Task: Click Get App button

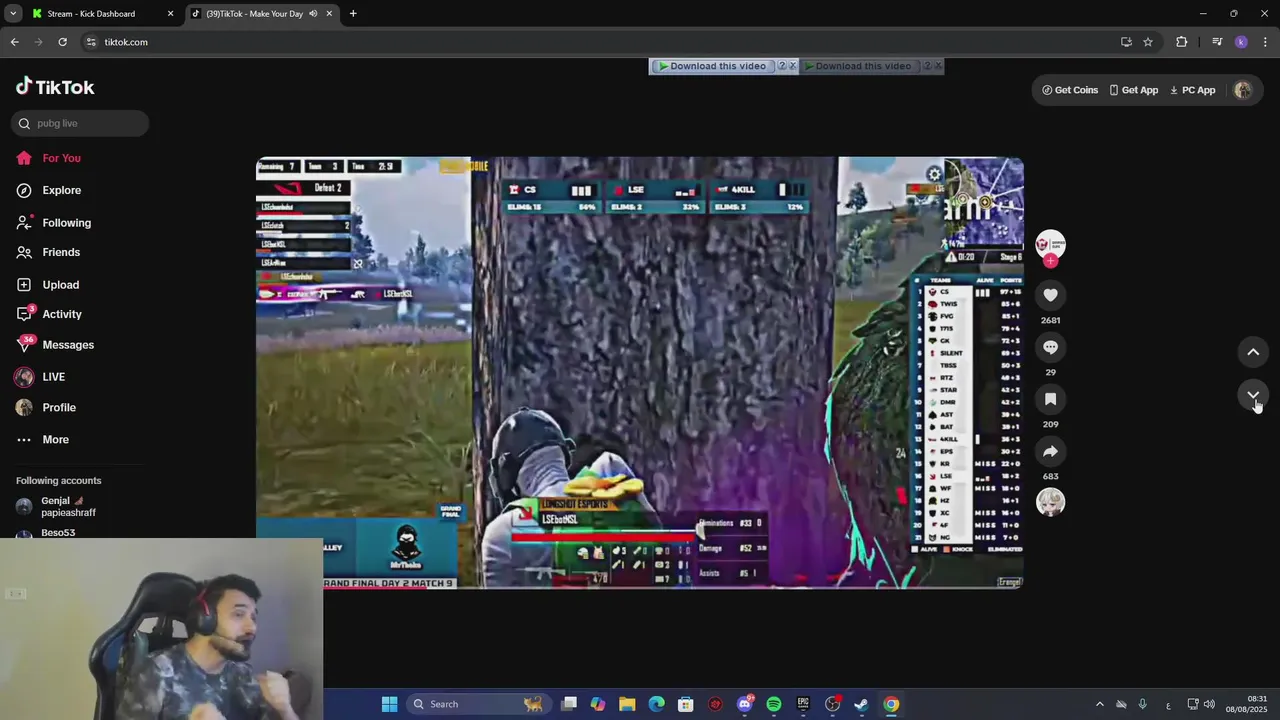Action: click(x=1133, y=90)
